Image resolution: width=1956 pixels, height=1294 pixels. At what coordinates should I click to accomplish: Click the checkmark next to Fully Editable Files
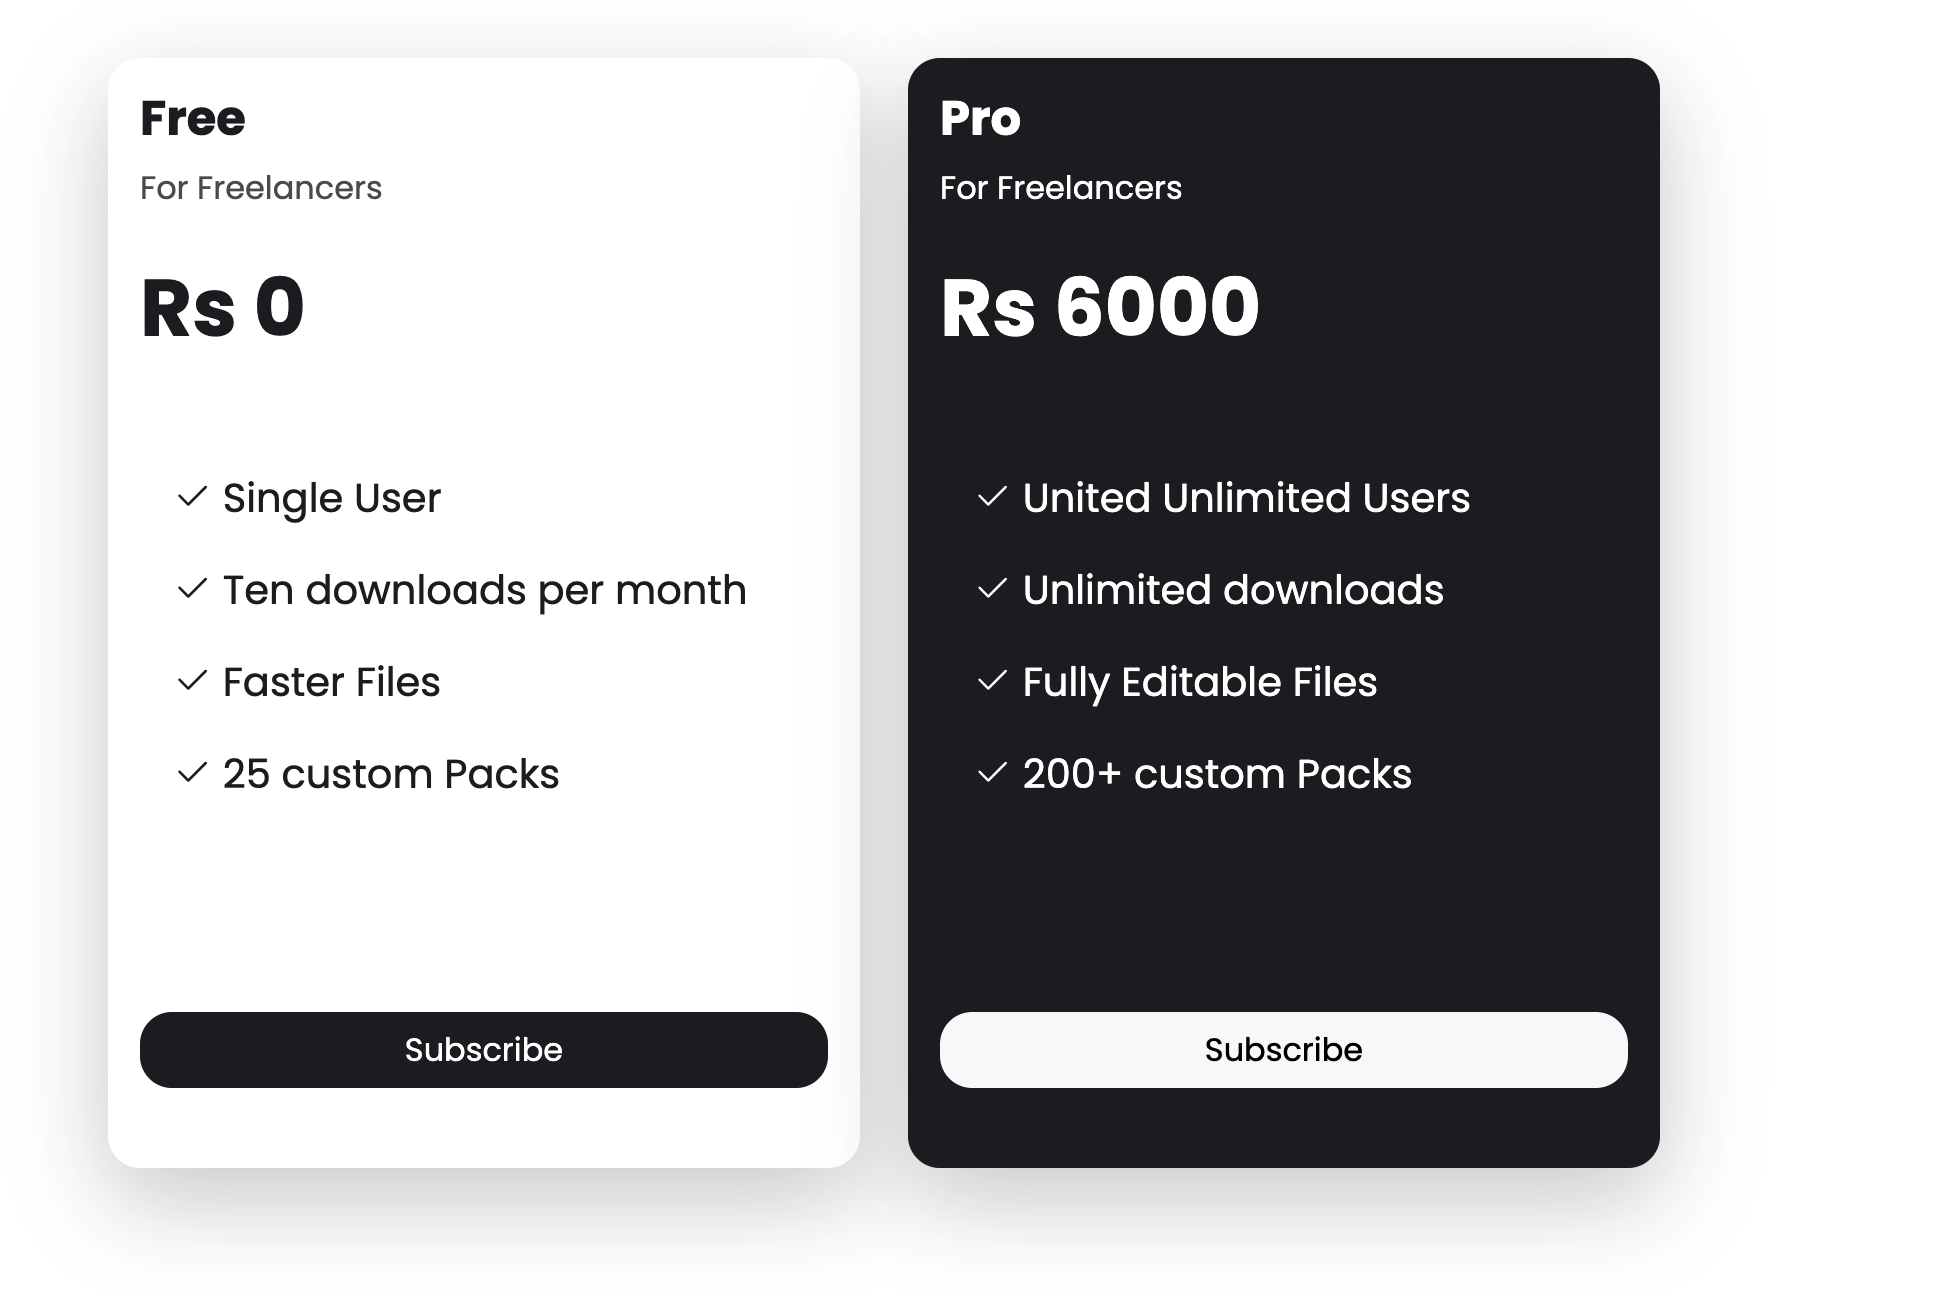coord(992,680)
